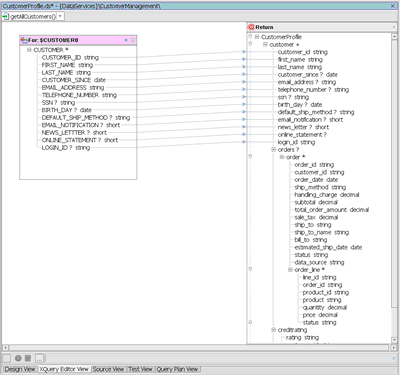Click the Return panel scroll-up arrow
This screenshot has height=375, width=400.
click(x=394, y=36)
